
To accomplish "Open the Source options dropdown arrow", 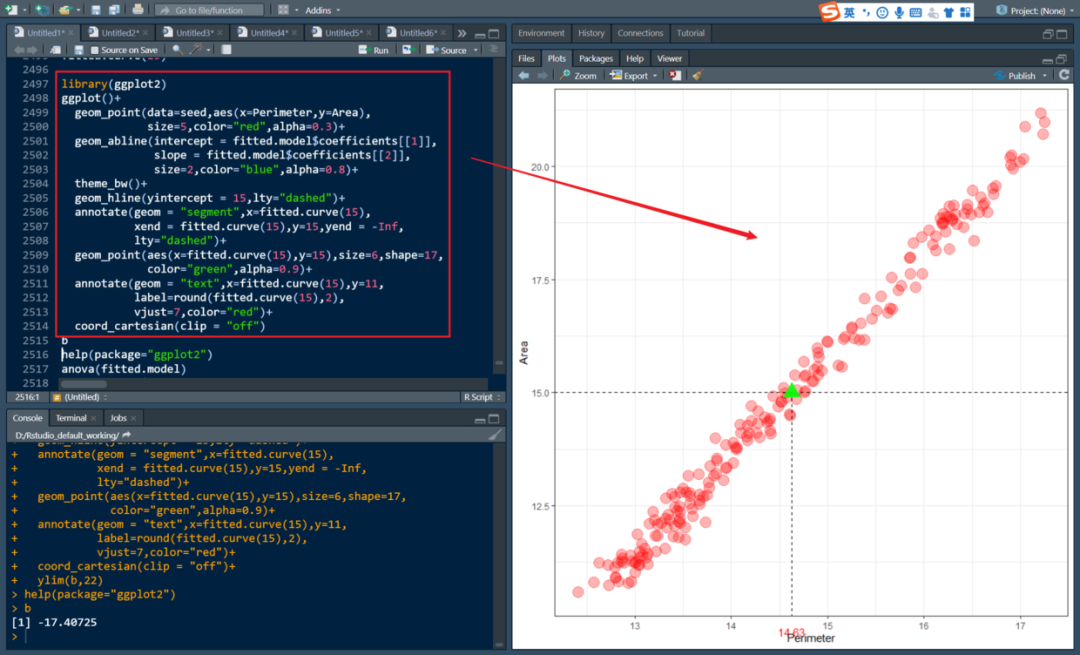I will coord(476,50).
